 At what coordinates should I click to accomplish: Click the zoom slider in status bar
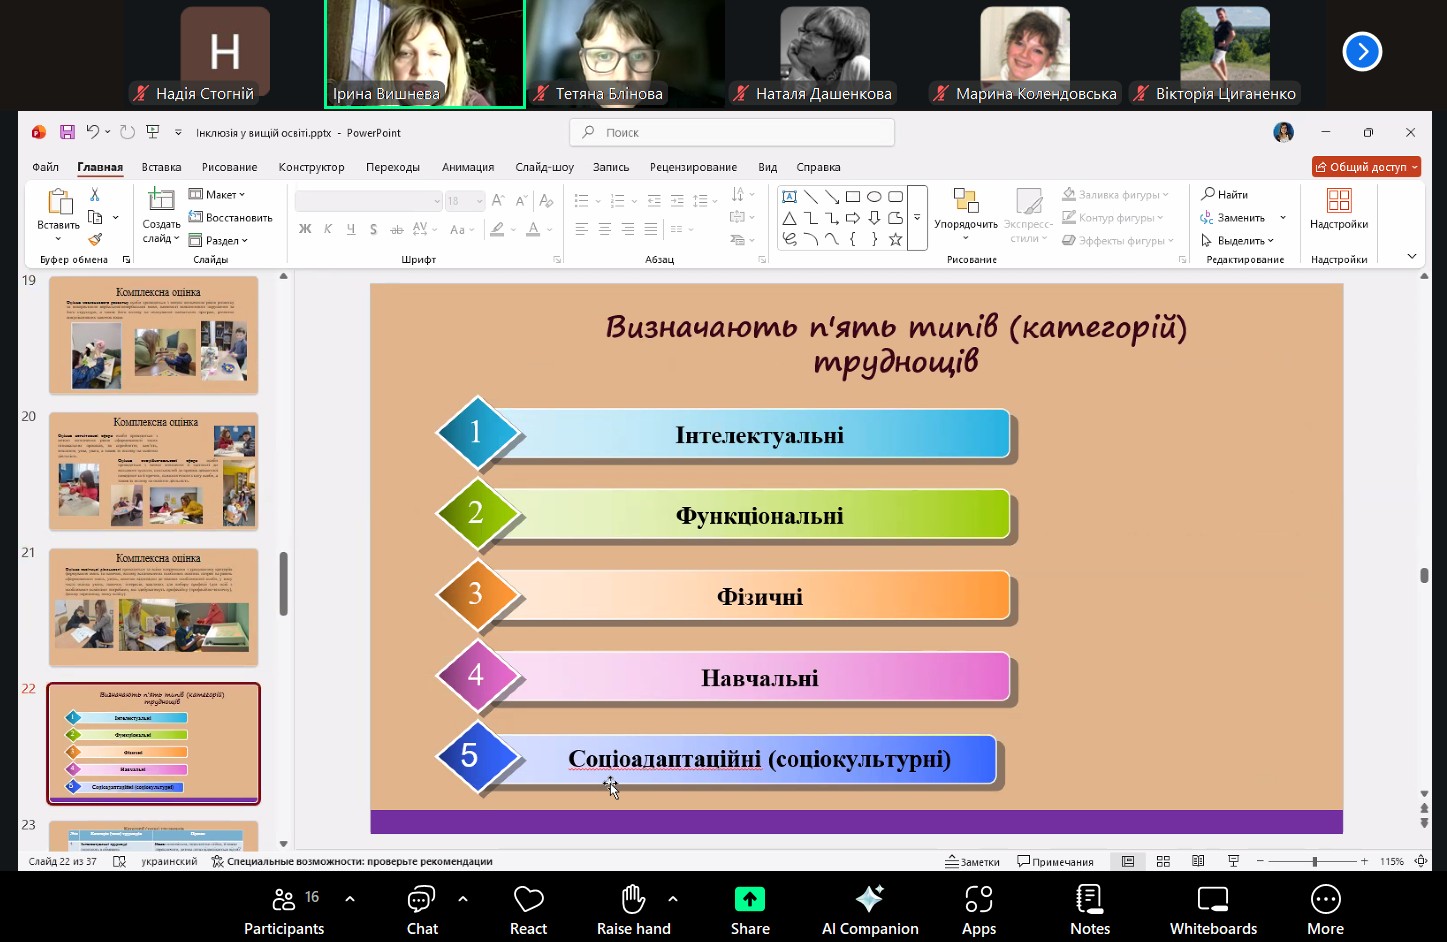click(1313, 861)
